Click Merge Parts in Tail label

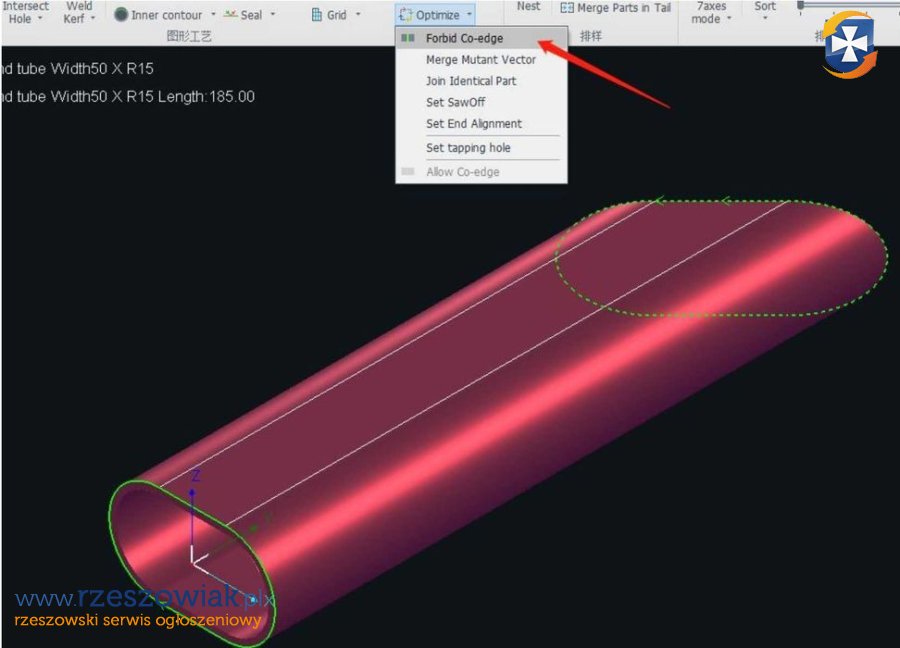(x=624, y=7)
